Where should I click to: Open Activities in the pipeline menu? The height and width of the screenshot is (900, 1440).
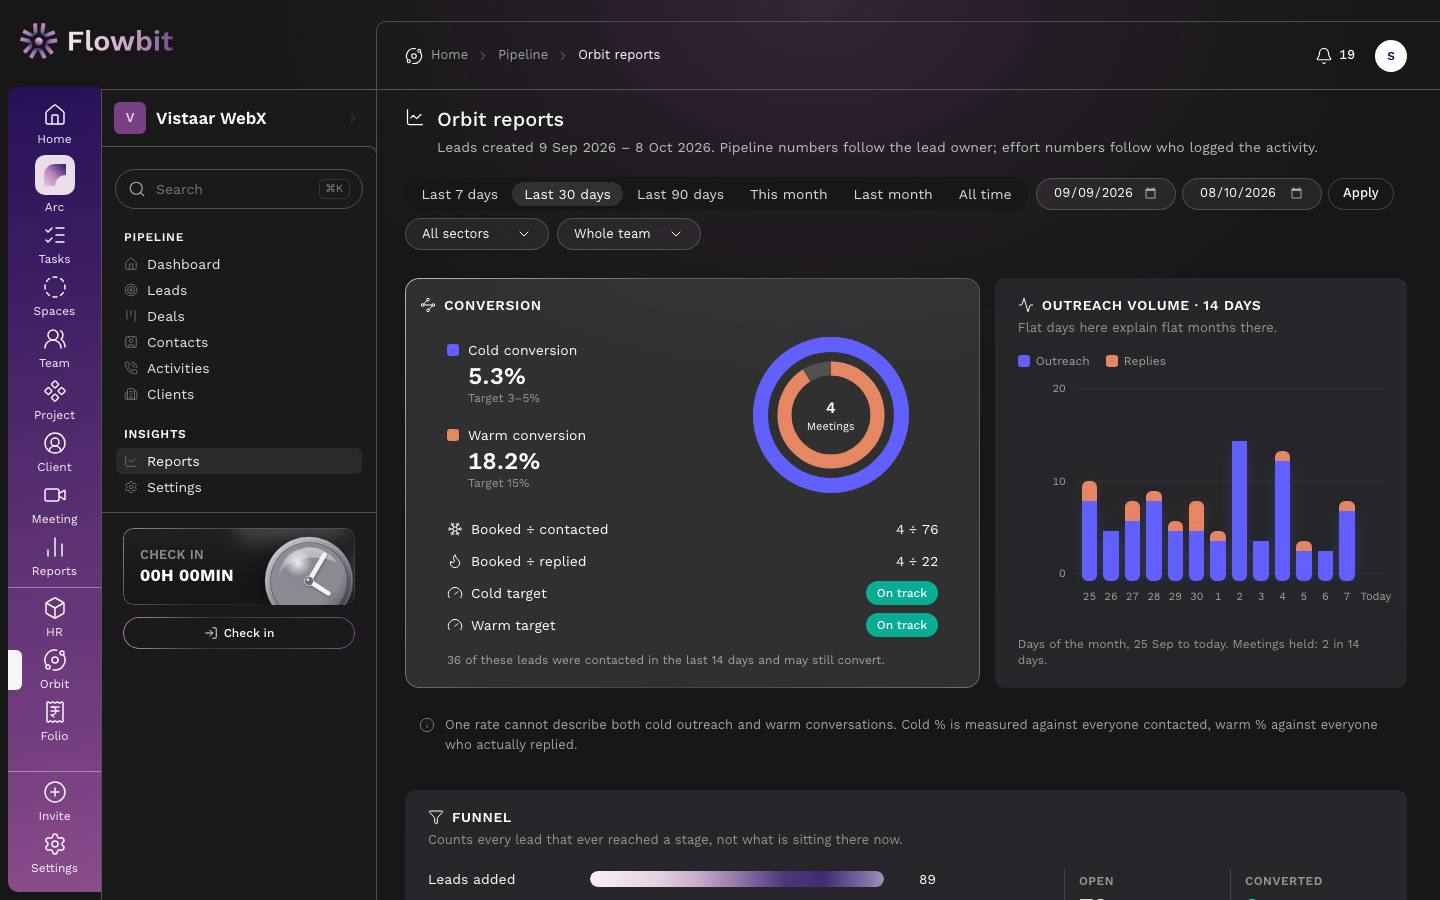[239, 368]
